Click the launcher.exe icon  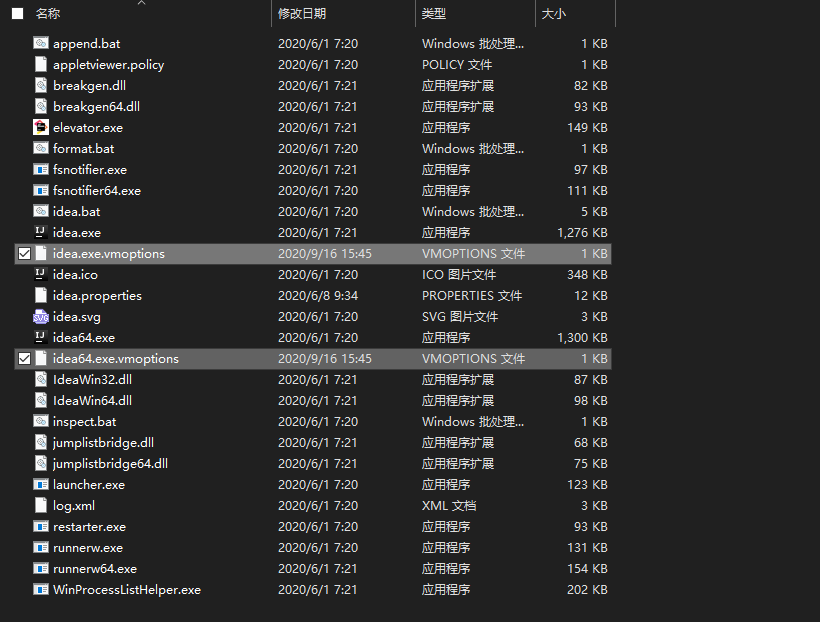point(41,484)
